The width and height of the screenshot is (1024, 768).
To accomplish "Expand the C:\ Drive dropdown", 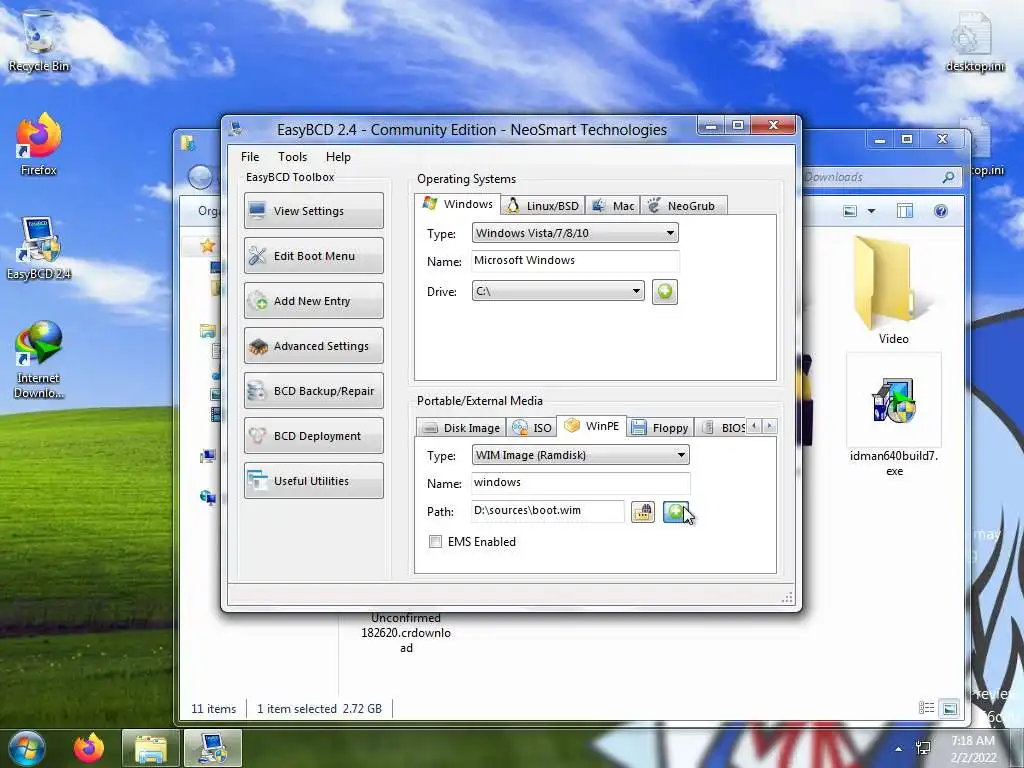I will click(x=558, y=291).
